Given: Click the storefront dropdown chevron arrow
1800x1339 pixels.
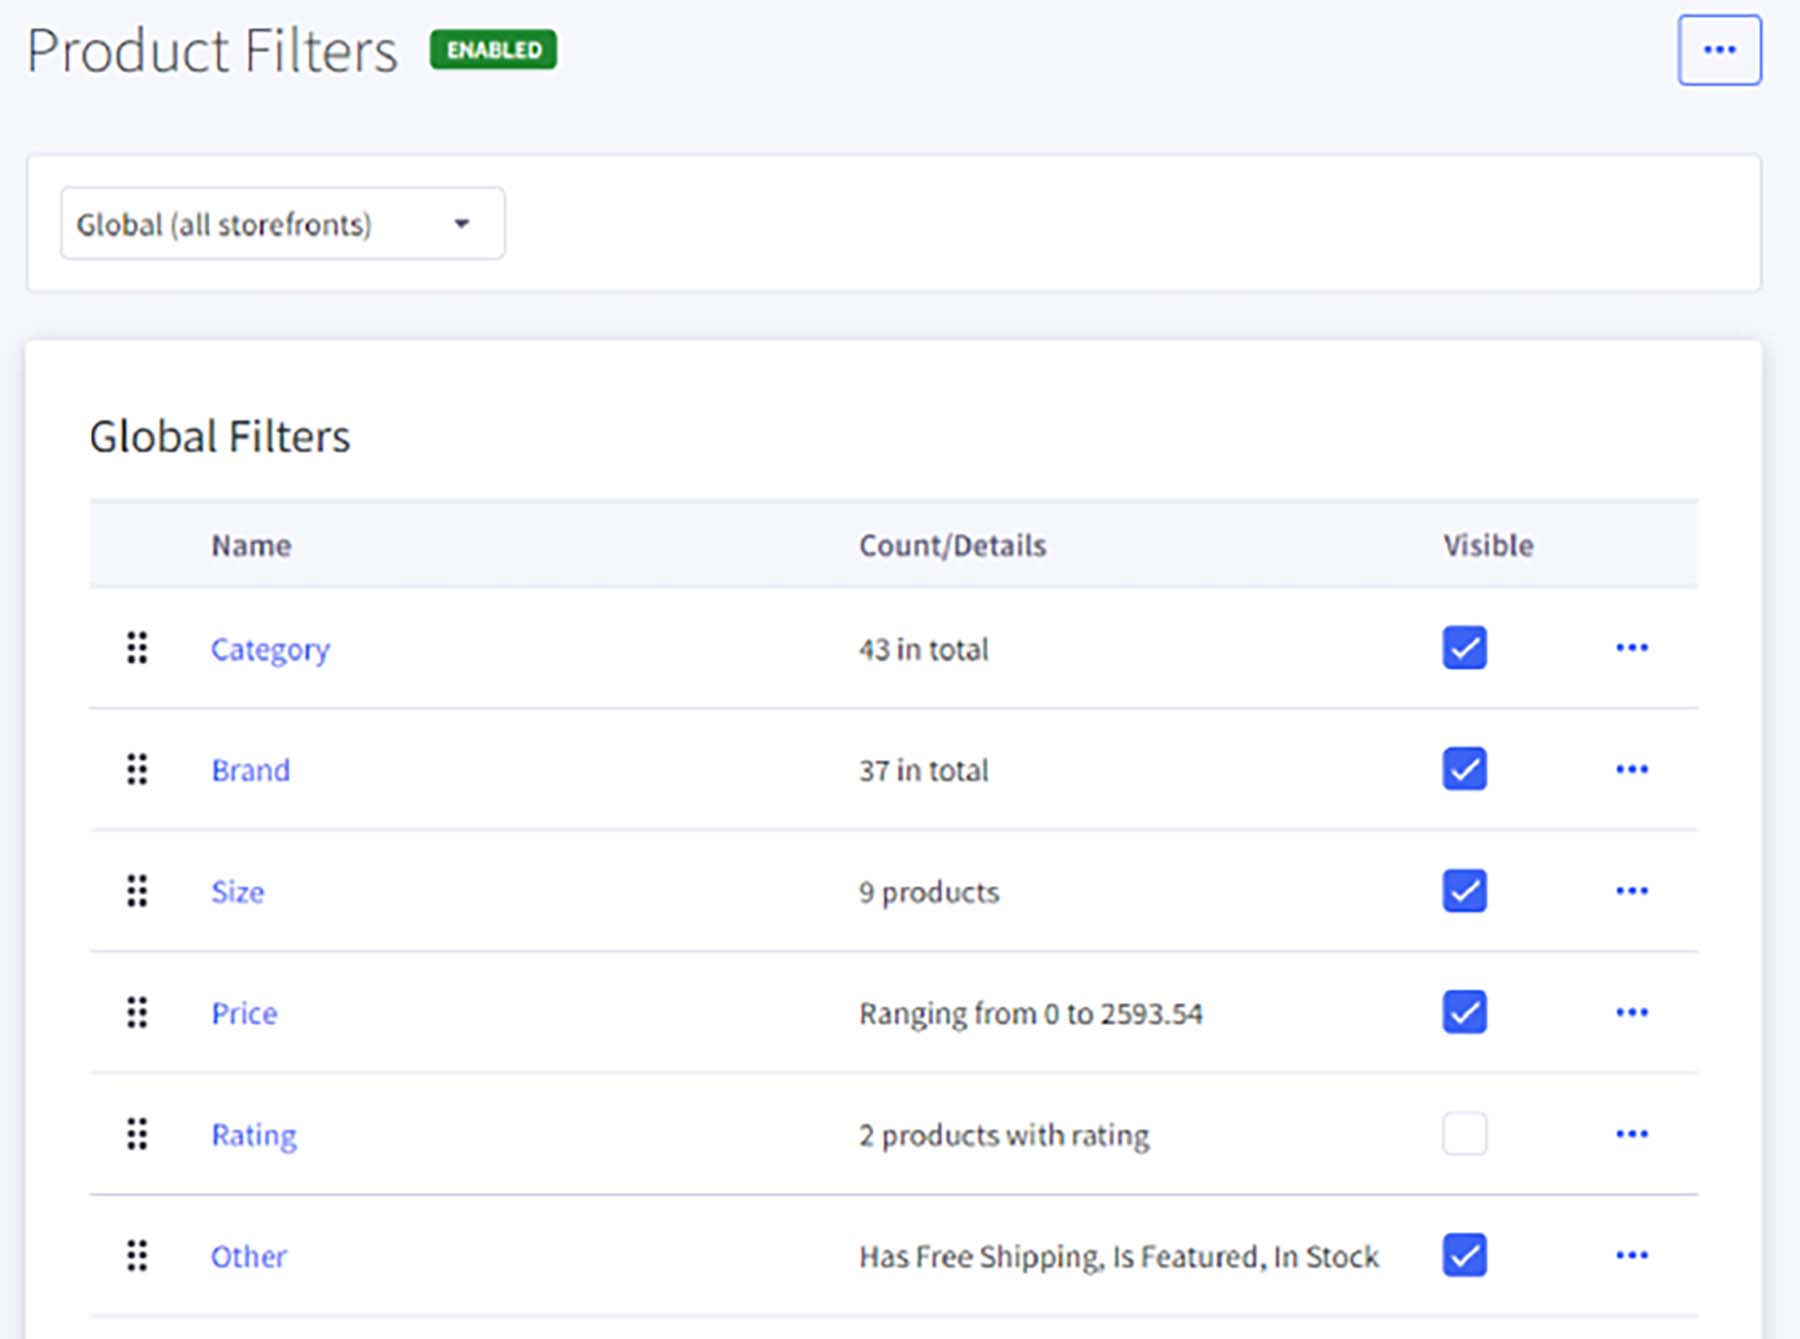Looking at the screenshot, I should tap(461, 223).
